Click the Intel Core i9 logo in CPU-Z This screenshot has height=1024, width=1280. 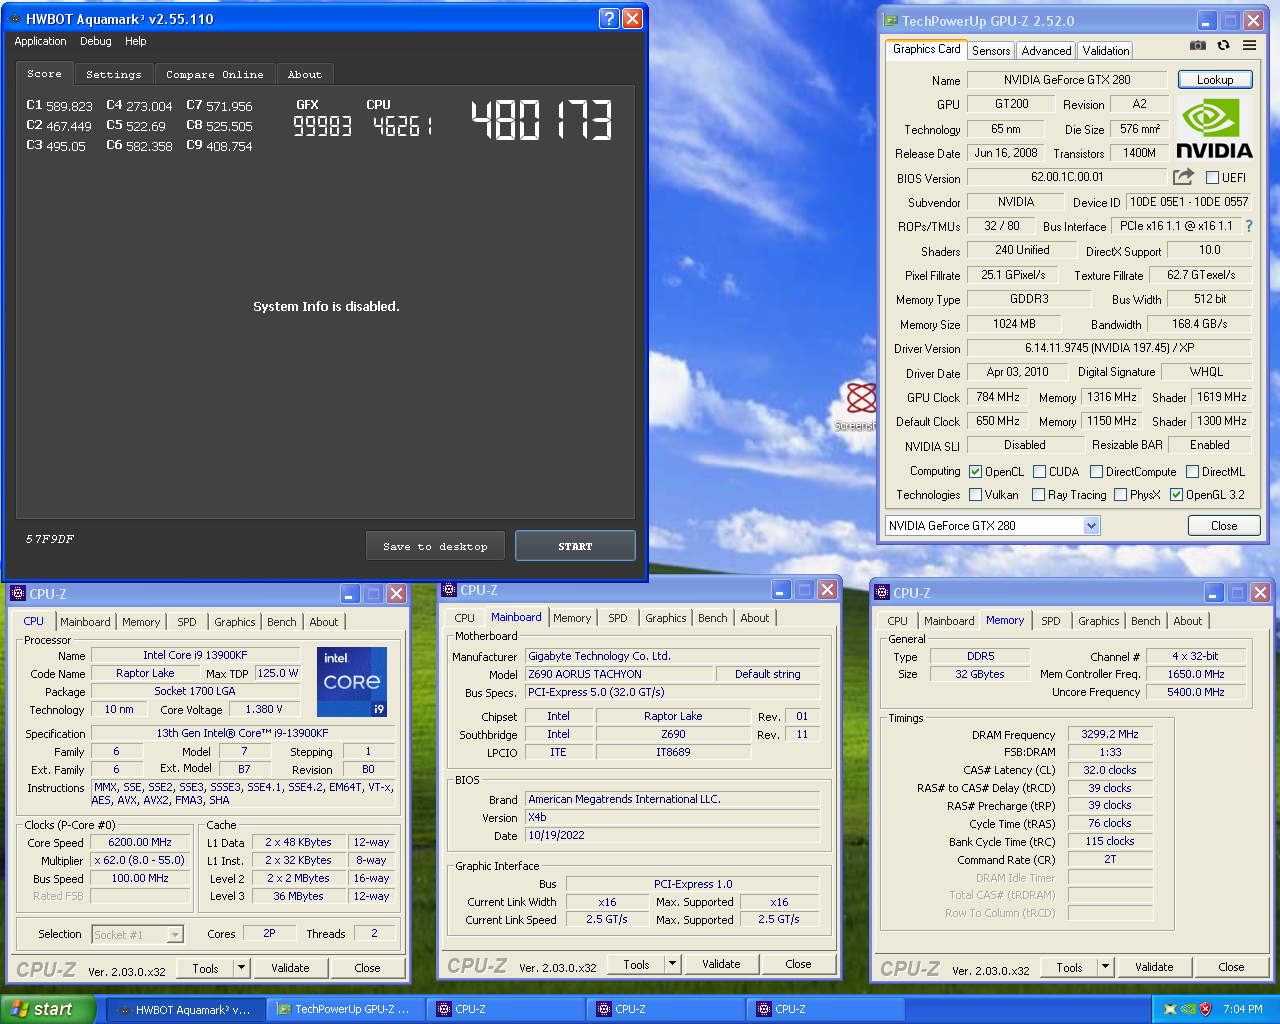pyautogui.click(x=352, y=682)
